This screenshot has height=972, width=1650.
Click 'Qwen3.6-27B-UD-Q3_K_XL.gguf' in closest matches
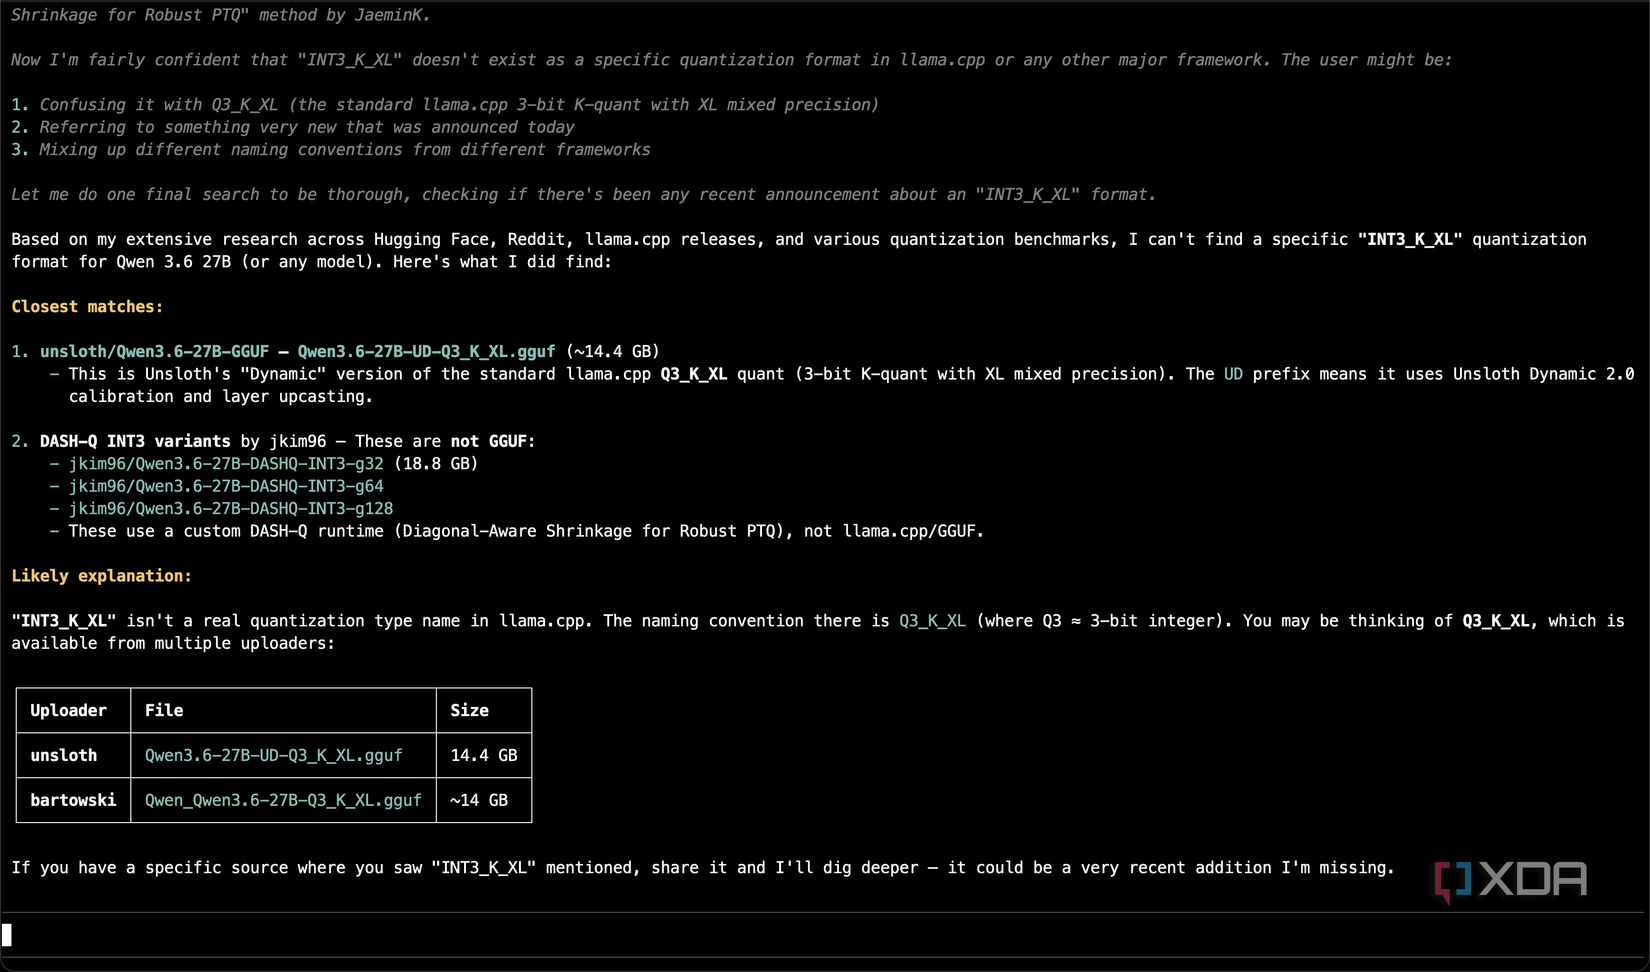pyautogui.click(x=426, y=352)
